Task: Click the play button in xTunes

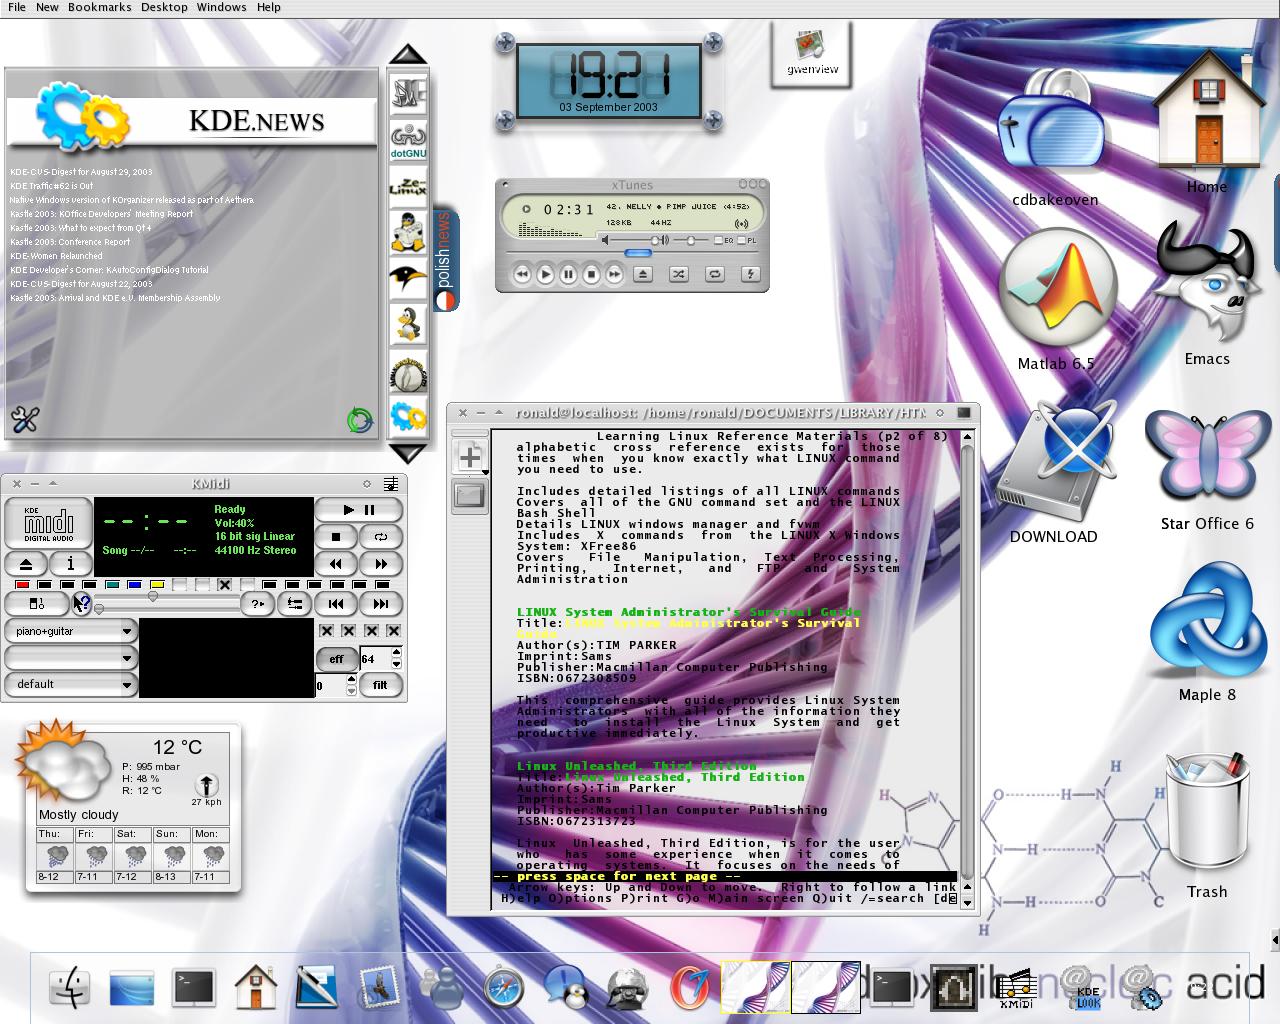Action: pyautogui.click(x=545, y=273)
